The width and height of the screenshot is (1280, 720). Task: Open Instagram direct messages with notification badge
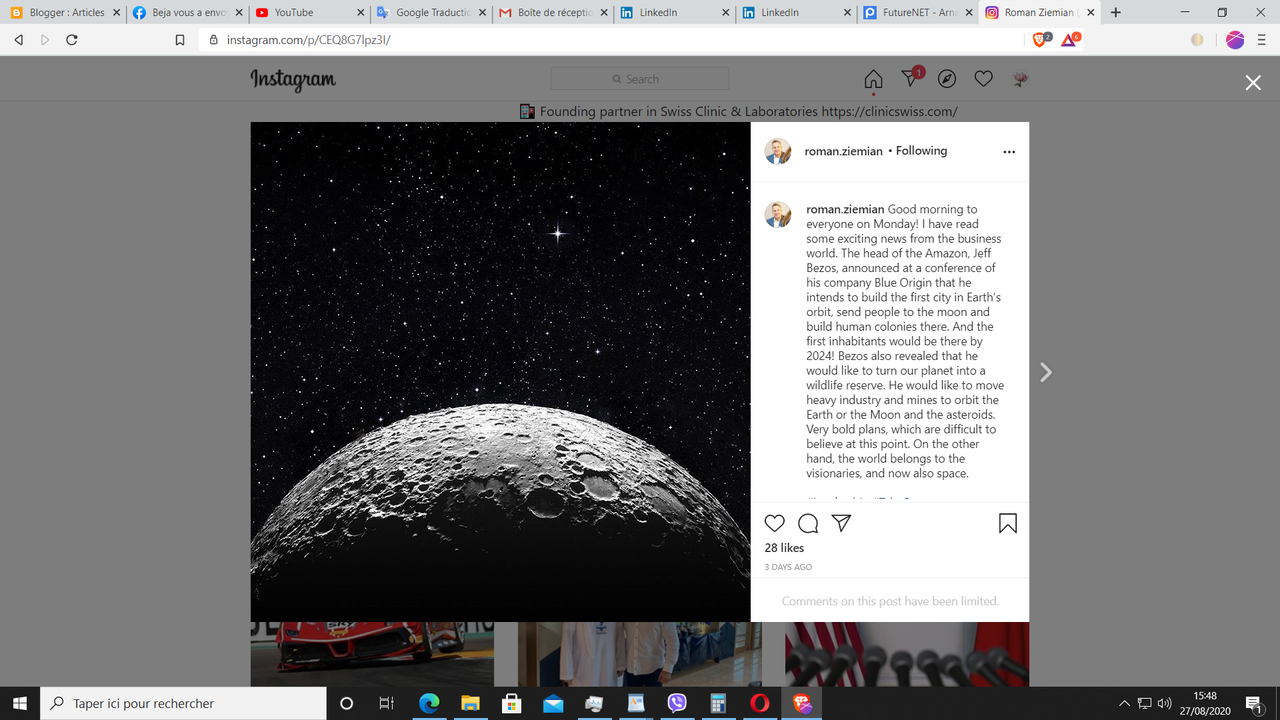(912, 77)
